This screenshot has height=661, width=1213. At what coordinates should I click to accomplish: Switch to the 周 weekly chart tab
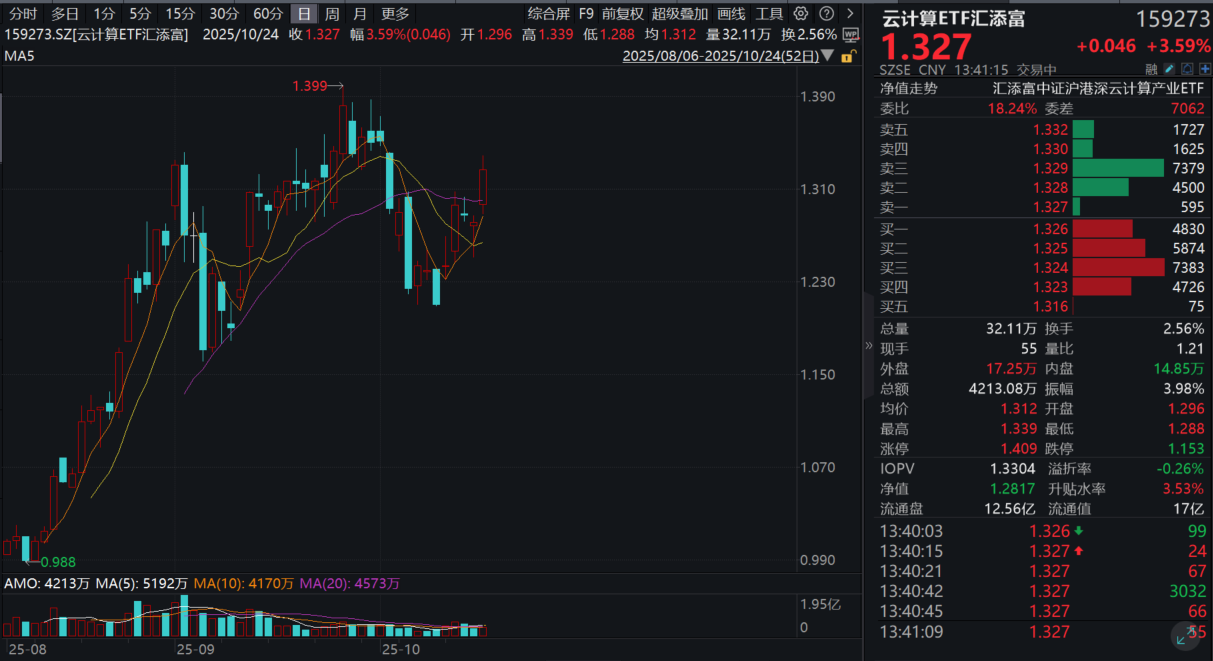coord(332,14)
